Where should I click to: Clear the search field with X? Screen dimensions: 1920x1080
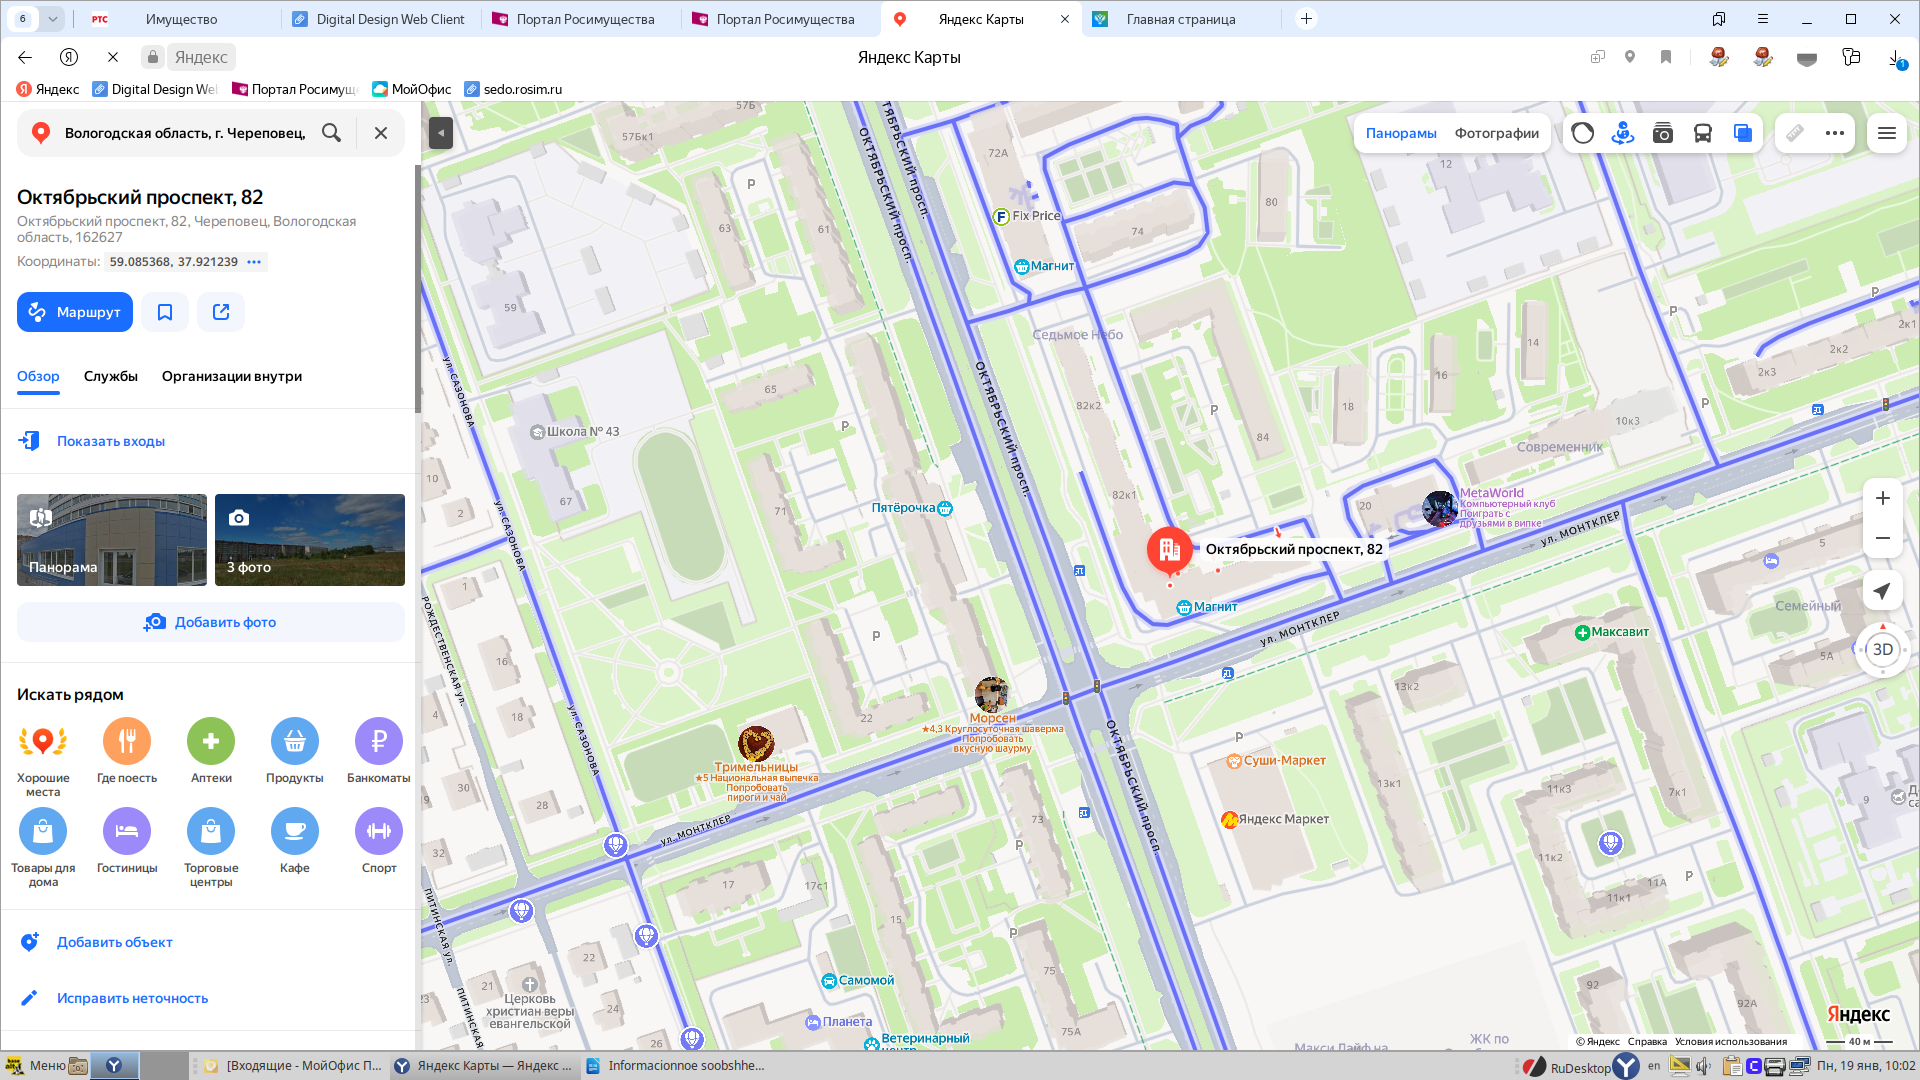coord(381,133)
